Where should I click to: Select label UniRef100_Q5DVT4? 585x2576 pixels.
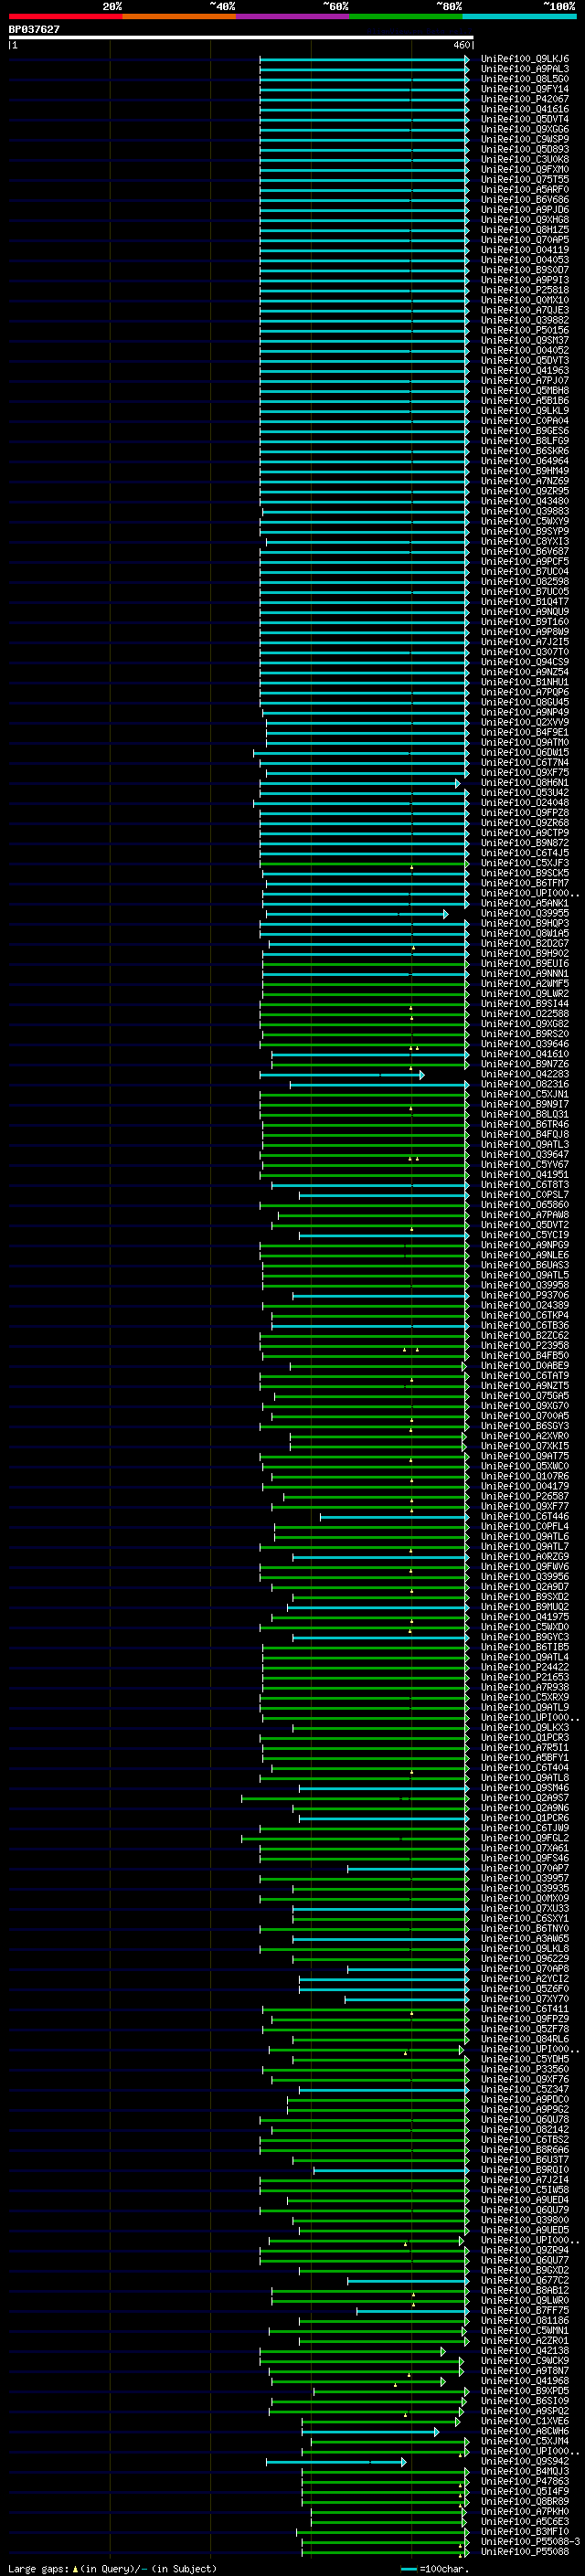(x=525, y=119)
